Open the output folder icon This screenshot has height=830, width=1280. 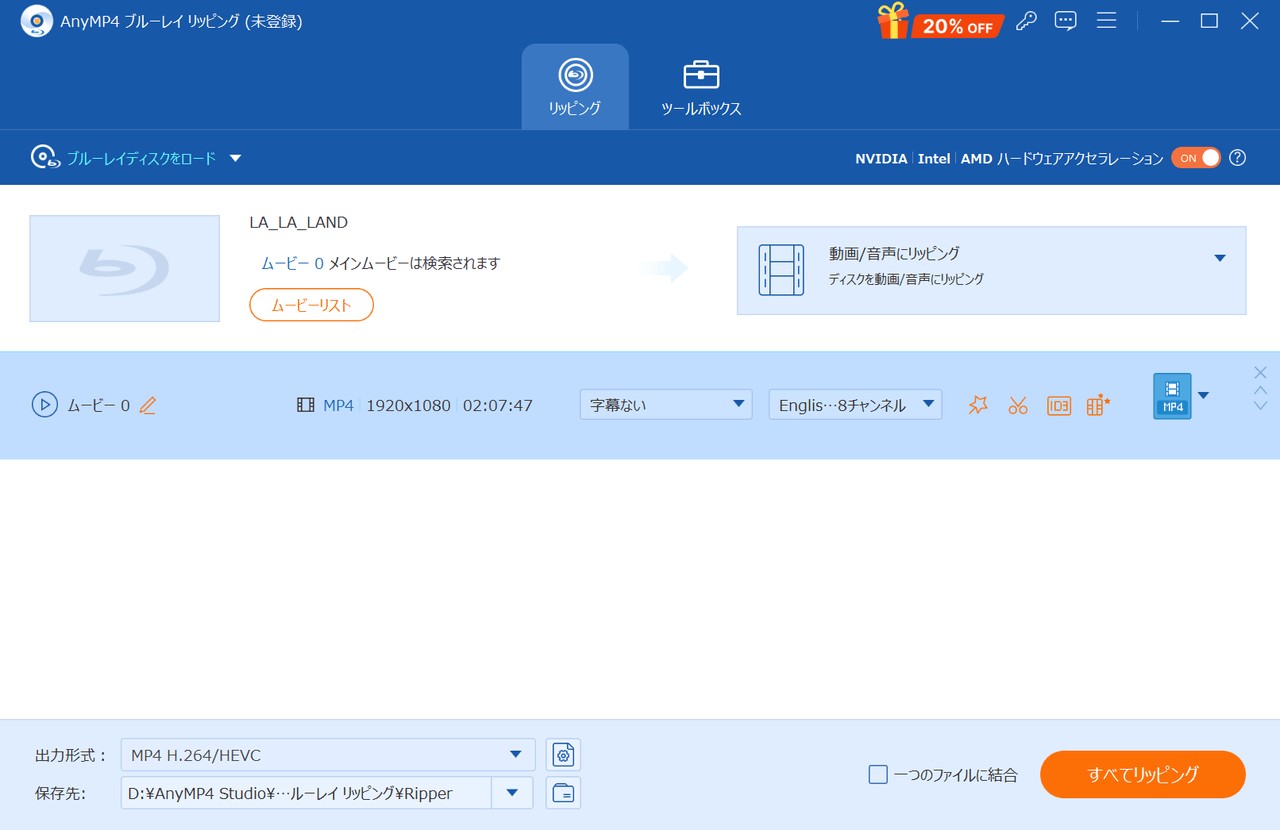[564, 793]
